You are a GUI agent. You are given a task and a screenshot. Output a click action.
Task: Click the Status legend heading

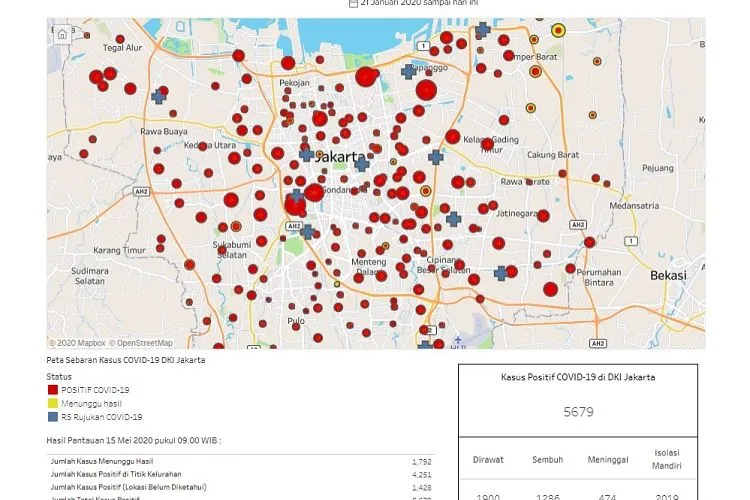(x=59, y=377)
